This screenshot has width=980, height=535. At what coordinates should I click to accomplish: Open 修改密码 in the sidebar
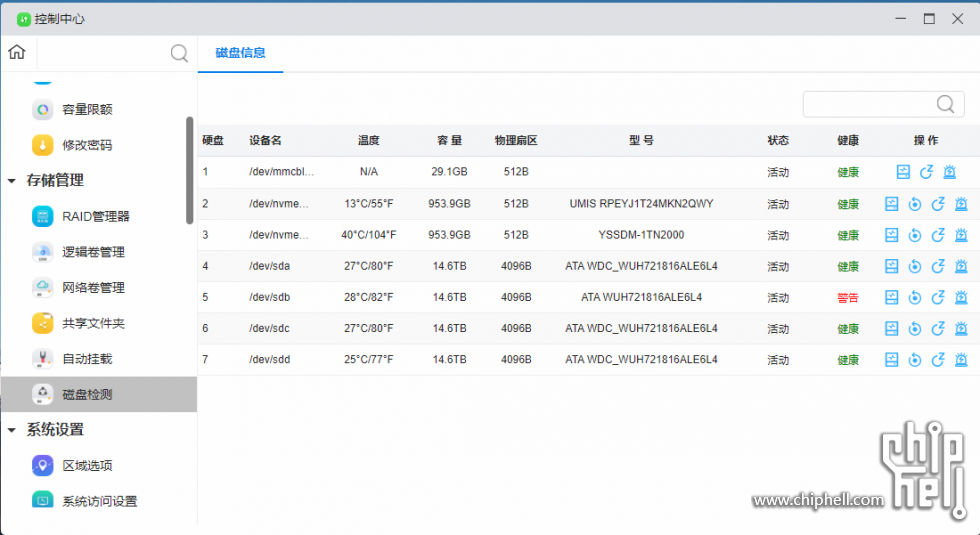click(87, 145)
